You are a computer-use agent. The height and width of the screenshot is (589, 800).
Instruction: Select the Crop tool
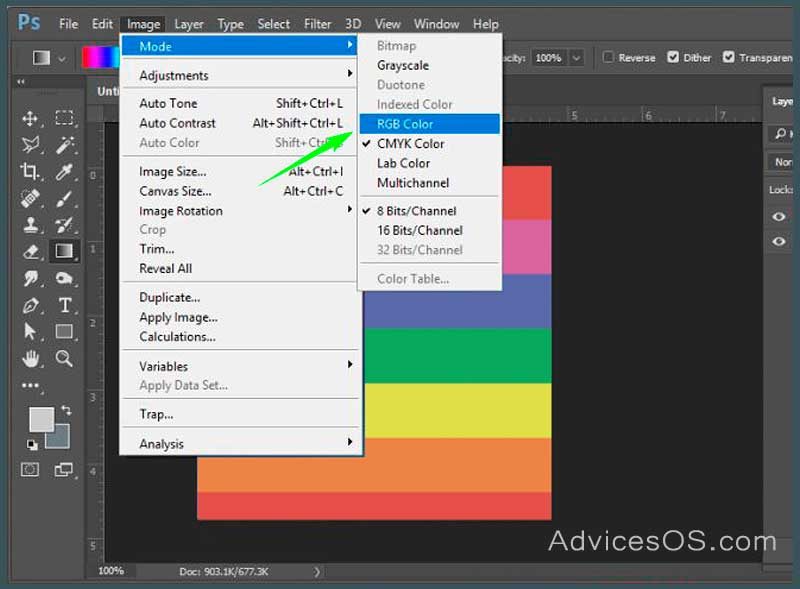pos(30,171)
